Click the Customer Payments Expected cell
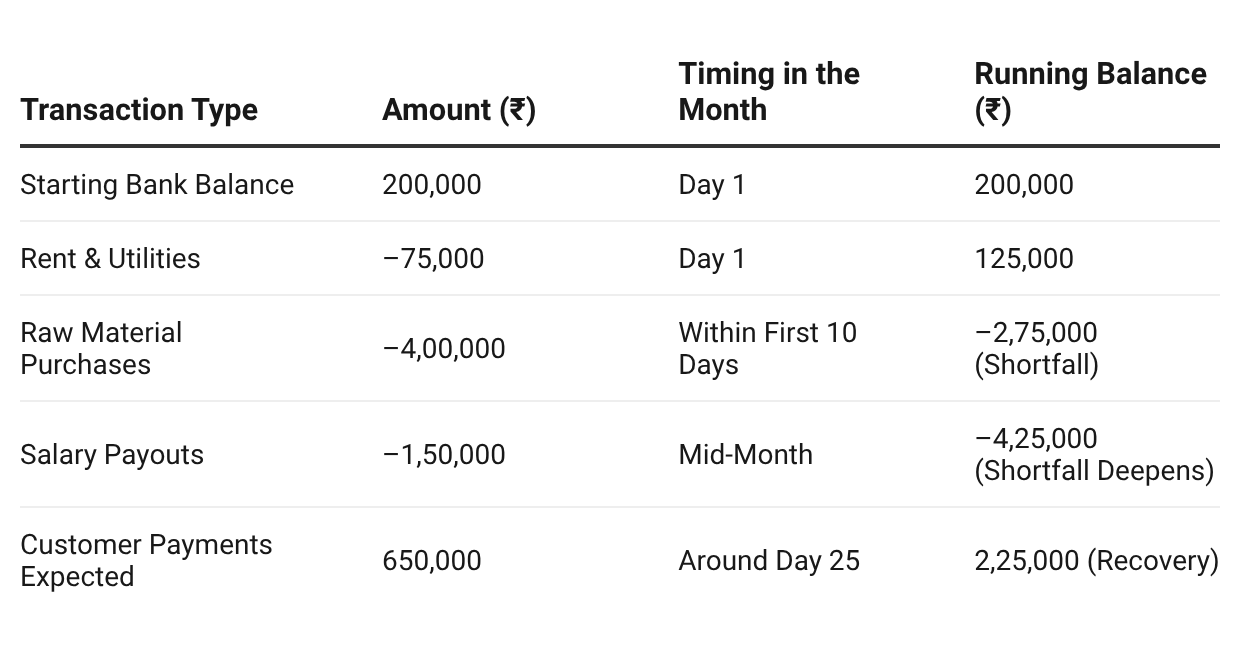This screenshot has width=1240, height=648. [146, 561]
